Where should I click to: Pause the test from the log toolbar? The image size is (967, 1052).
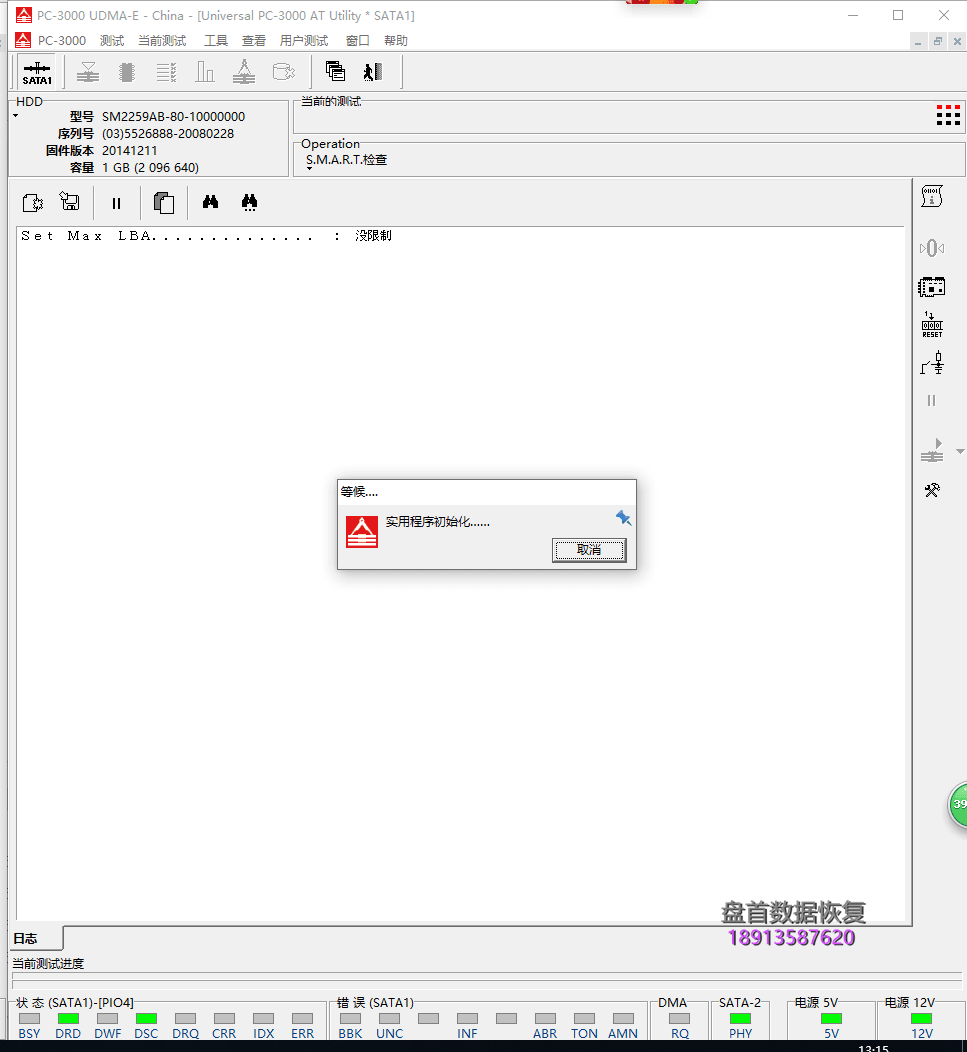[x=117, y=203]
